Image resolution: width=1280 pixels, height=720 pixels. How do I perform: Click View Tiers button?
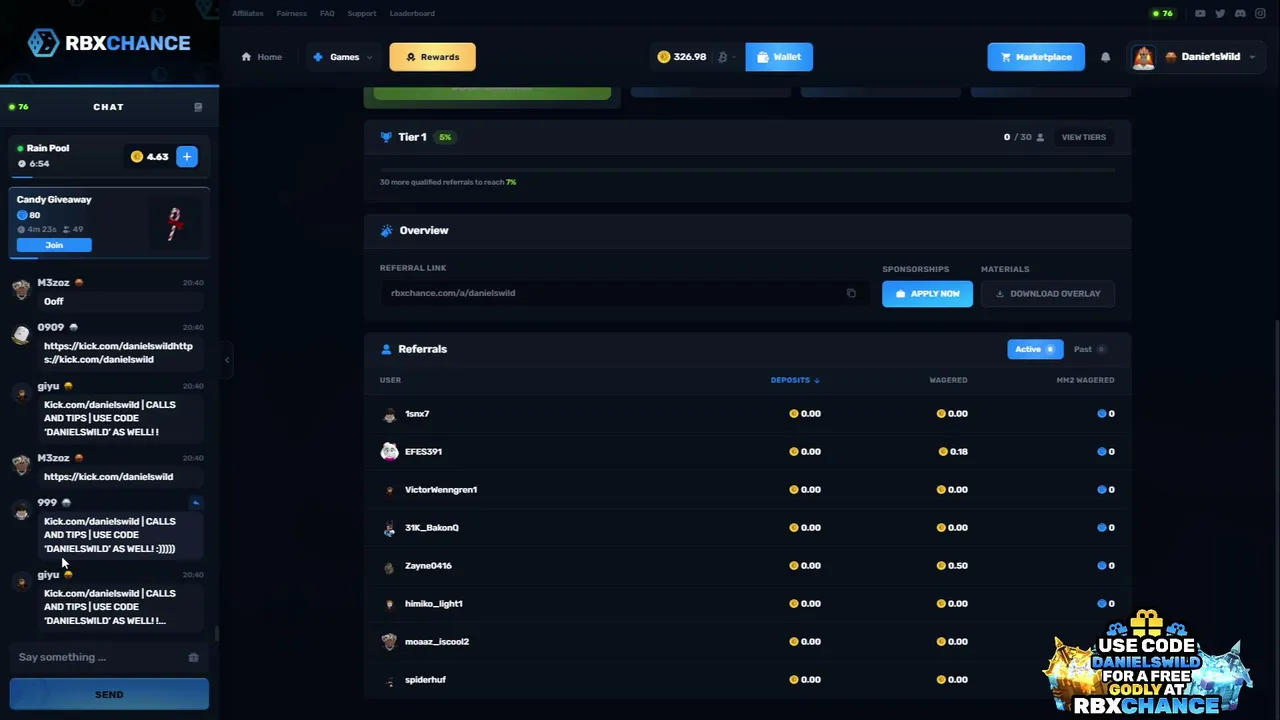coord(1084,137)
